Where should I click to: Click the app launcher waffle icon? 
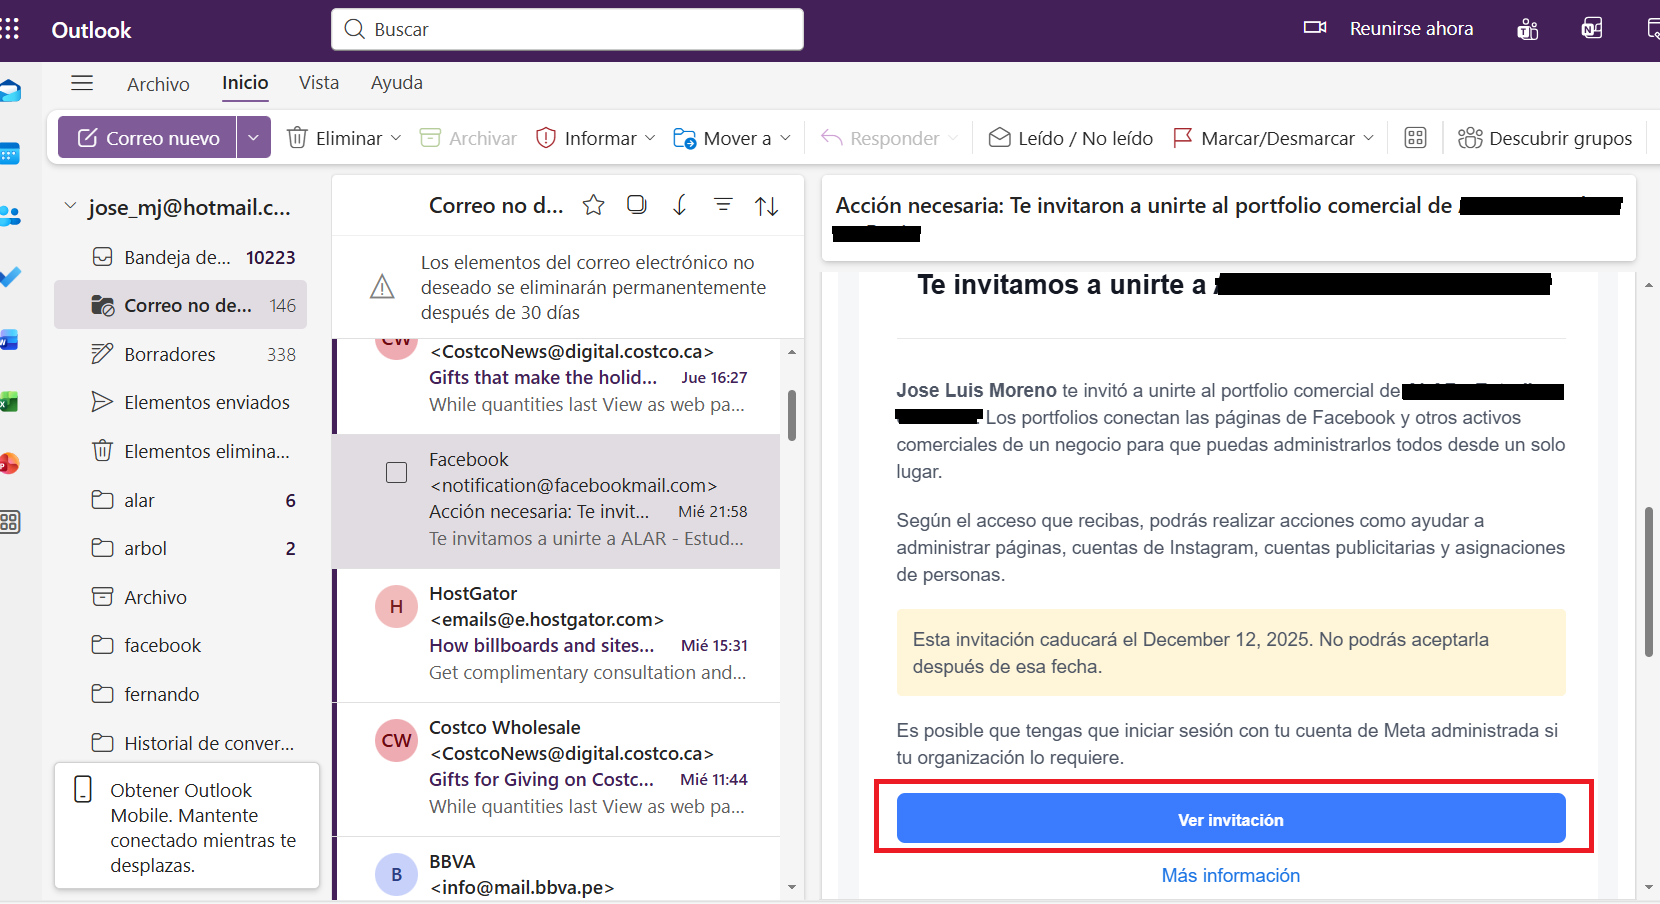click(10, 29)
